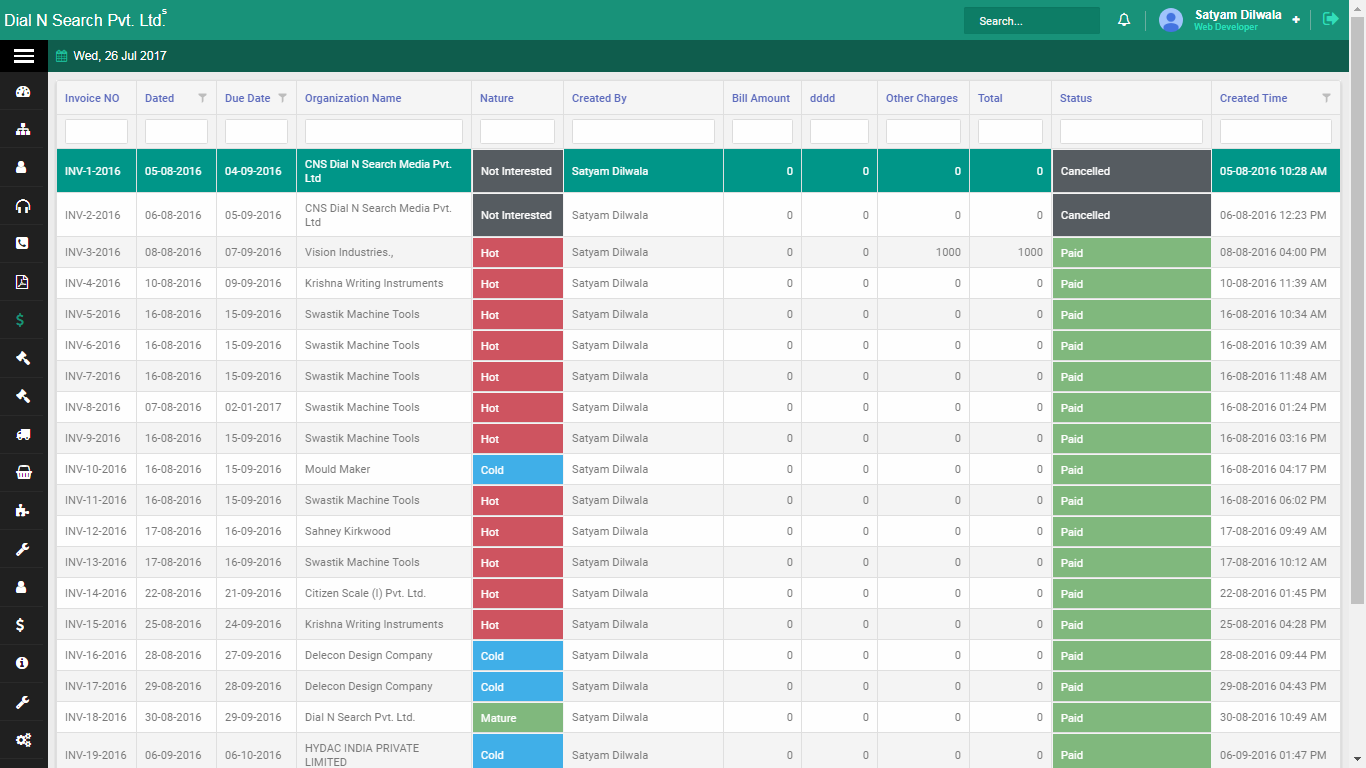Select the green dollar icon in sidebar
This screenshot has width=1366, height=768.
pyautogui.click(x=21, y=321)
